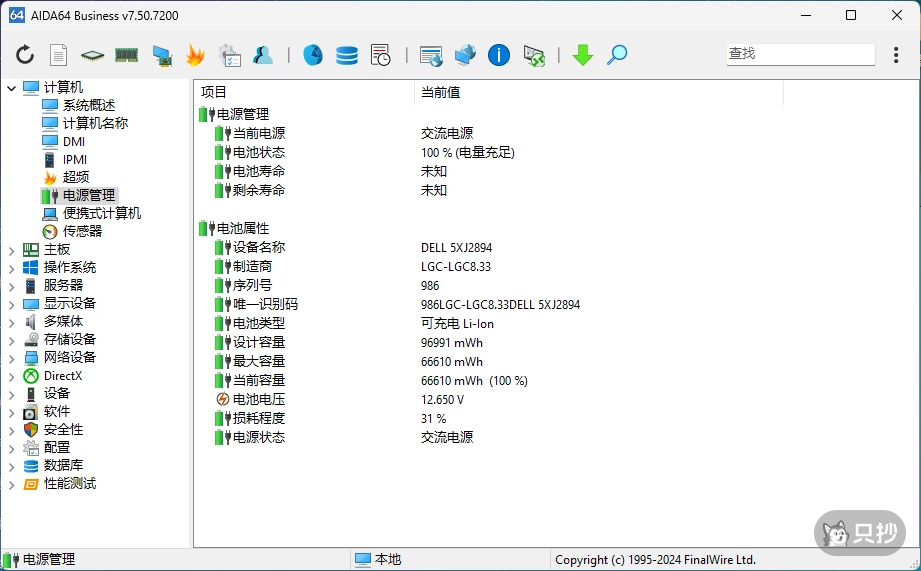Click the blue info circle icon
921x571 pixels.
(499, 55)
